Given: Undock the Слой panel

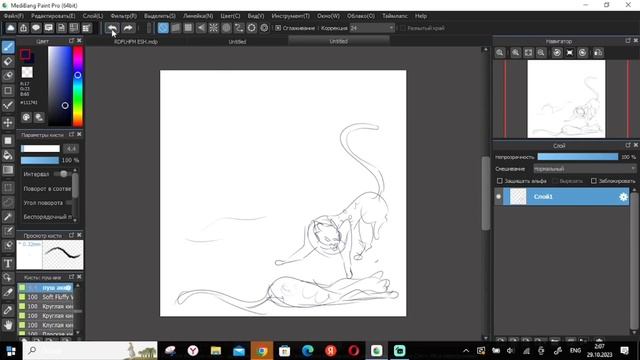Looking at the screenshot, I should click(628, 145).
